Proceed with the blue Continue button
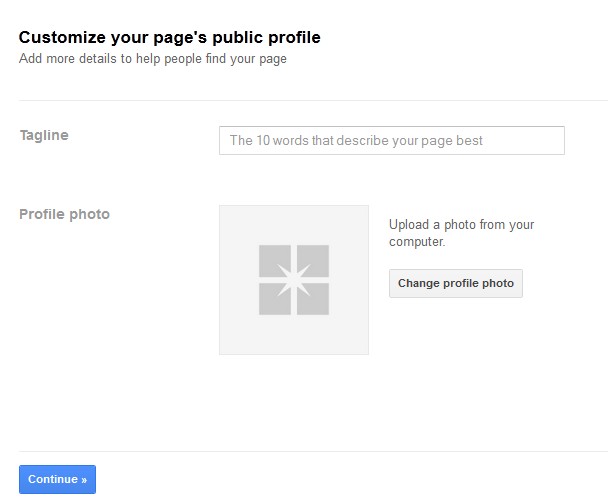The height and width of the screenshot is (504, 608). point(57,479)
